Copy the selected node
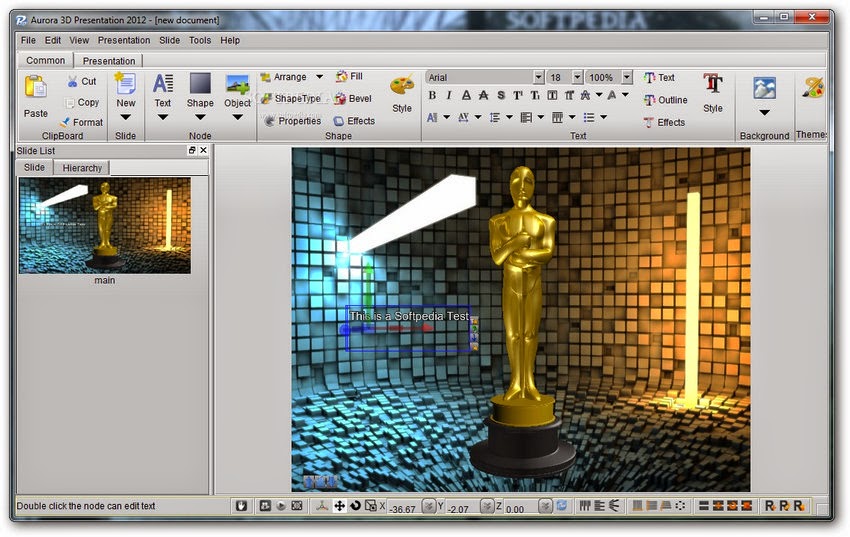This screenshot has width=850, height=537. tap(82, 102)
